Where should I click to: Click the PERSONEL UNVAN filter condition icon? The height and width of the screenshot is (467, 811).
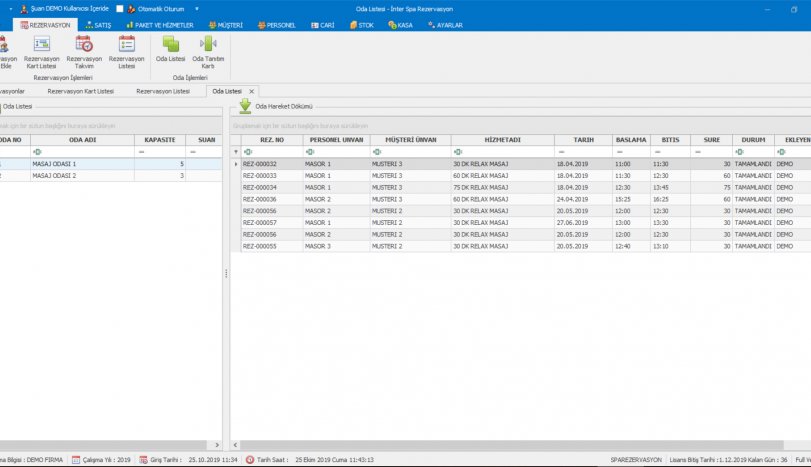[x=310, y=152]
